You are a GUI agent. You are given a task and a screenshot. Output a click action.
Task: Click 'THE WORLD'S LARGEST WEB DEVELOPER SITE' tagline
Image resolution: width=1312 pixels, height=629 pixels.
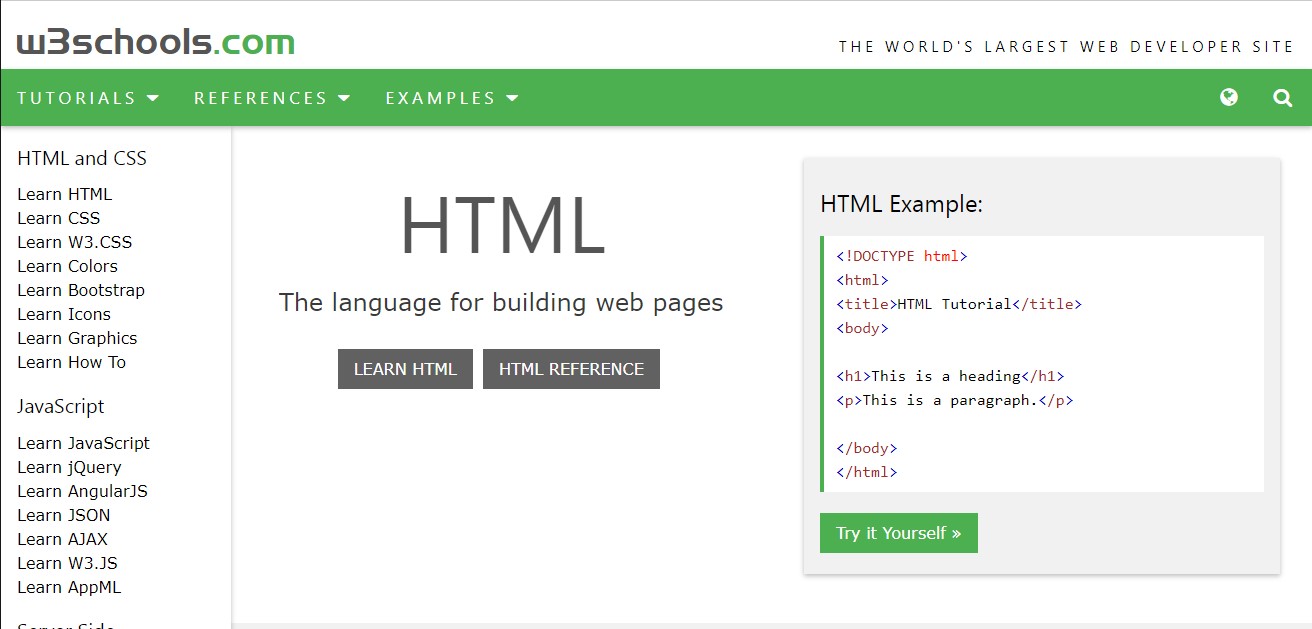tap(1066, 47)
